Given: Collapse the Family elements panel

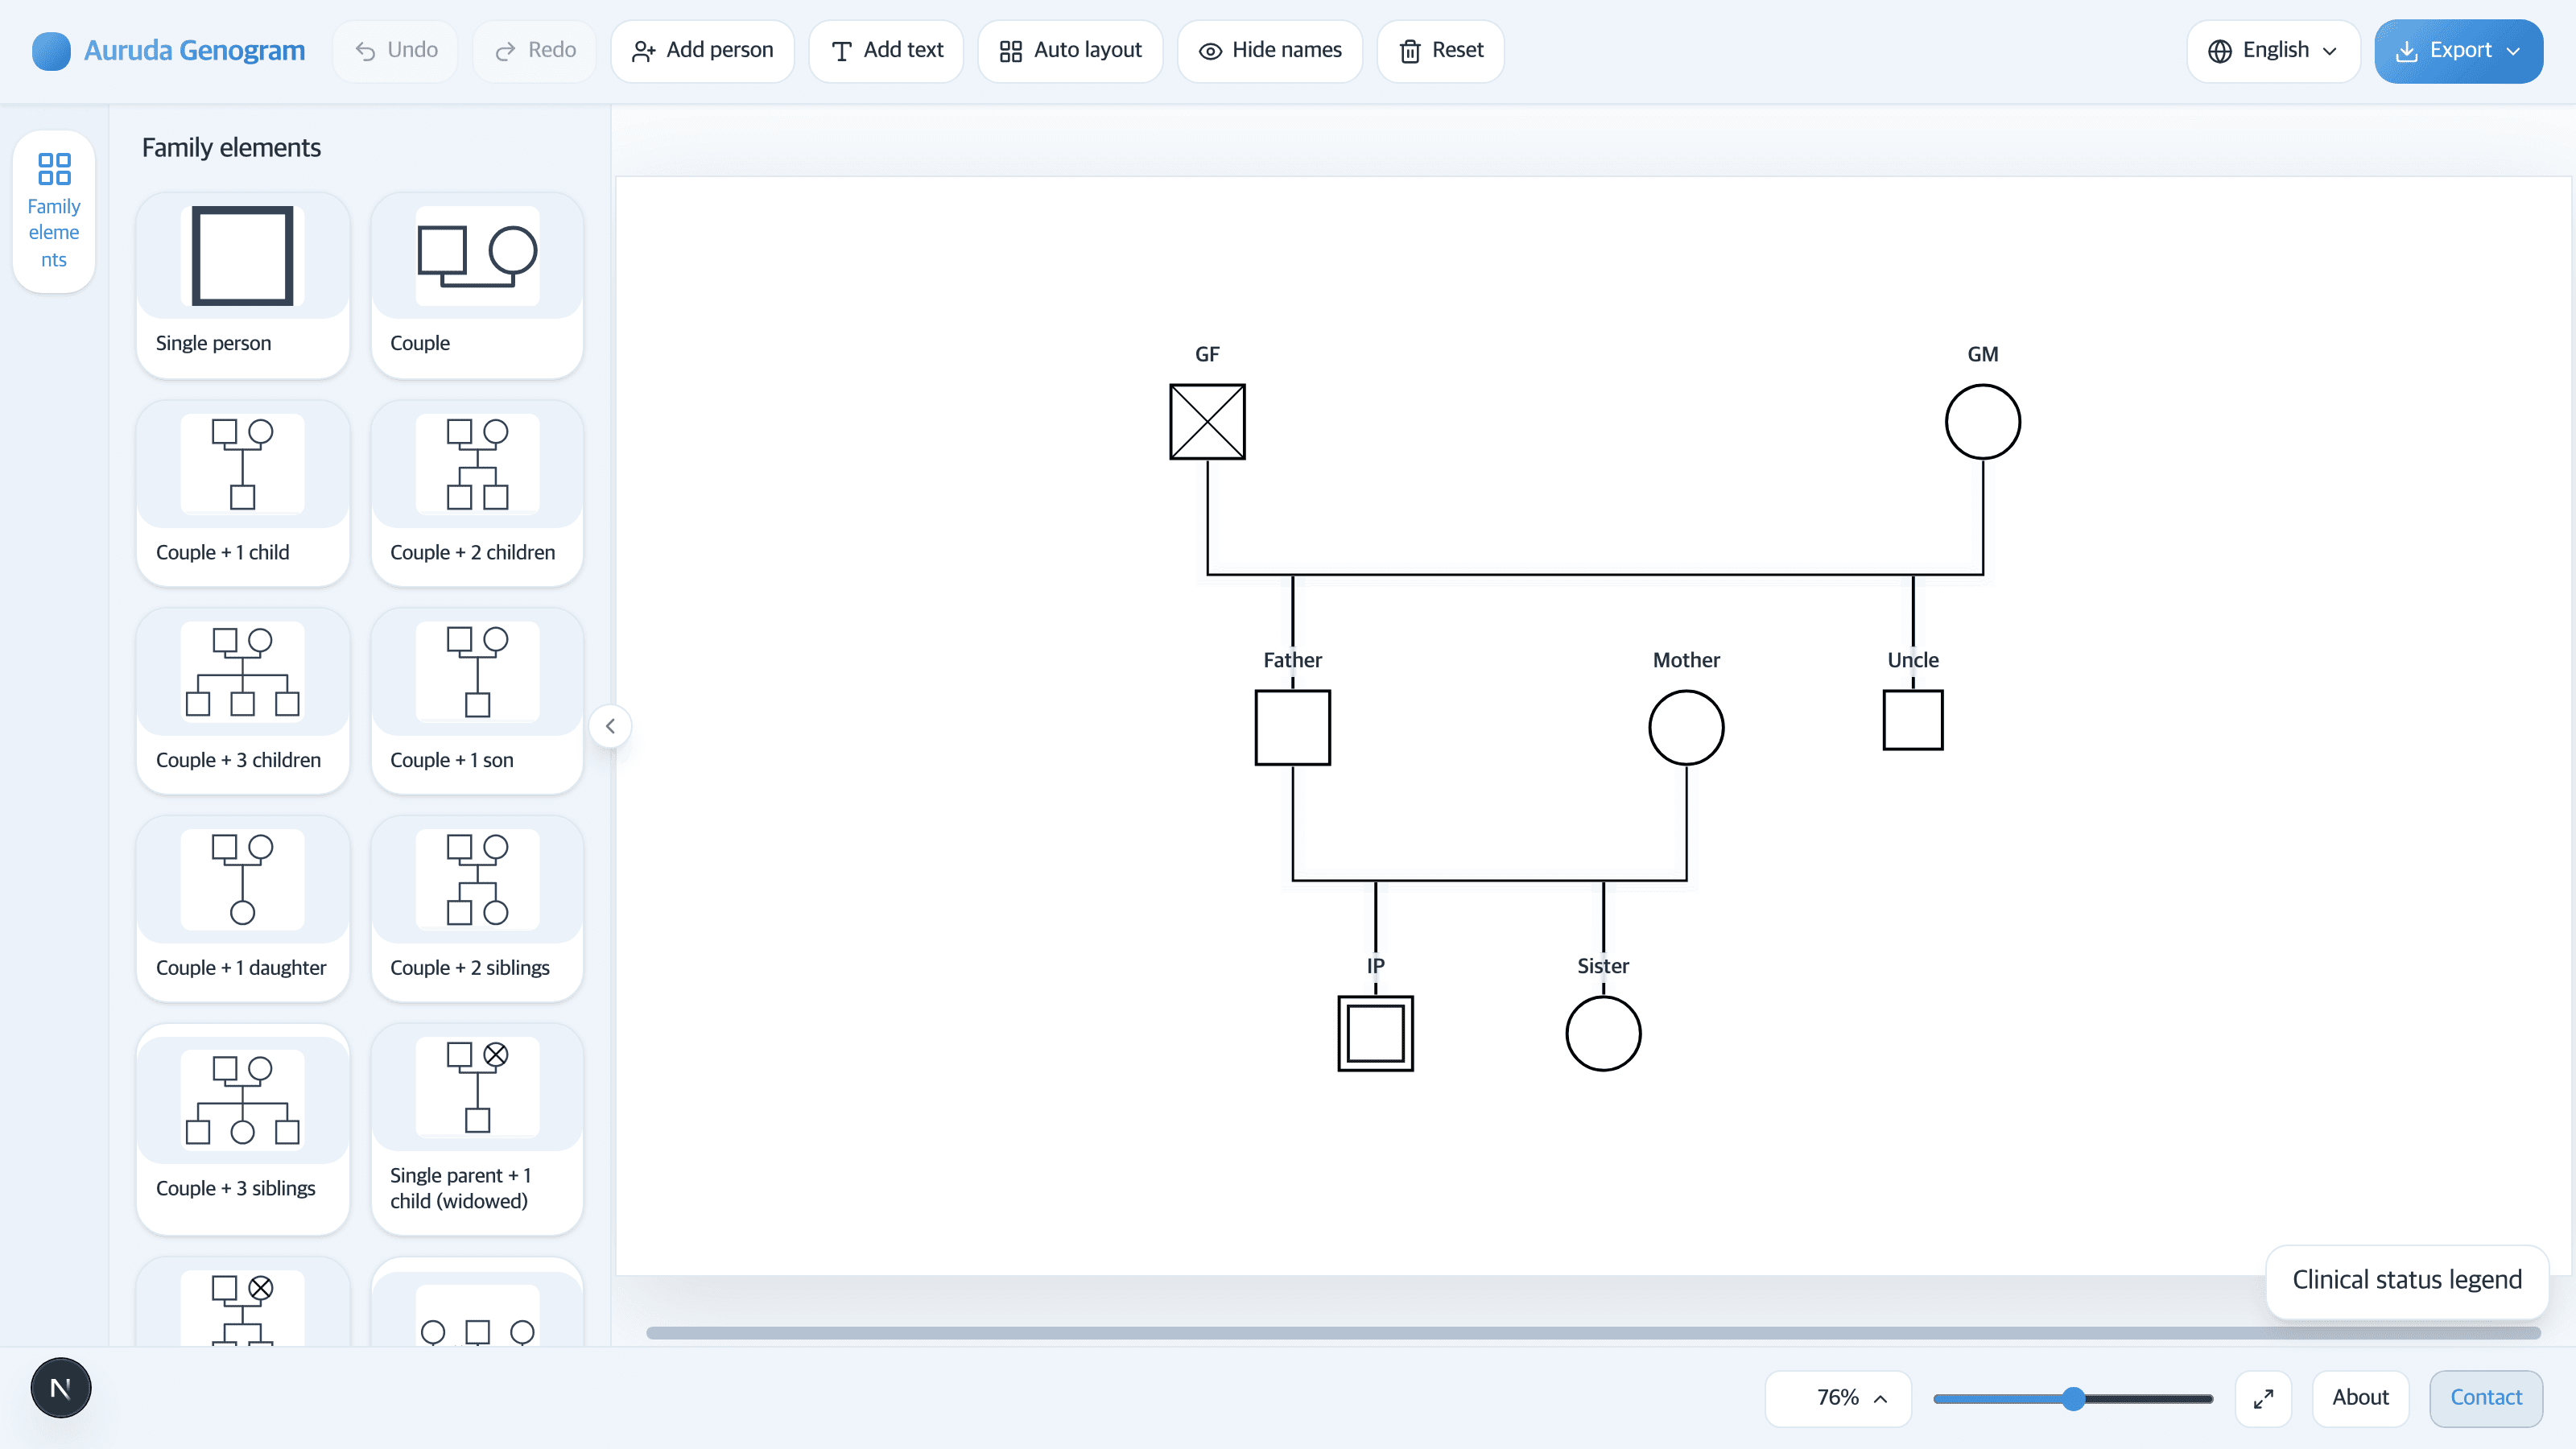Looking at the screenshot, I should [x=610, y=726].
